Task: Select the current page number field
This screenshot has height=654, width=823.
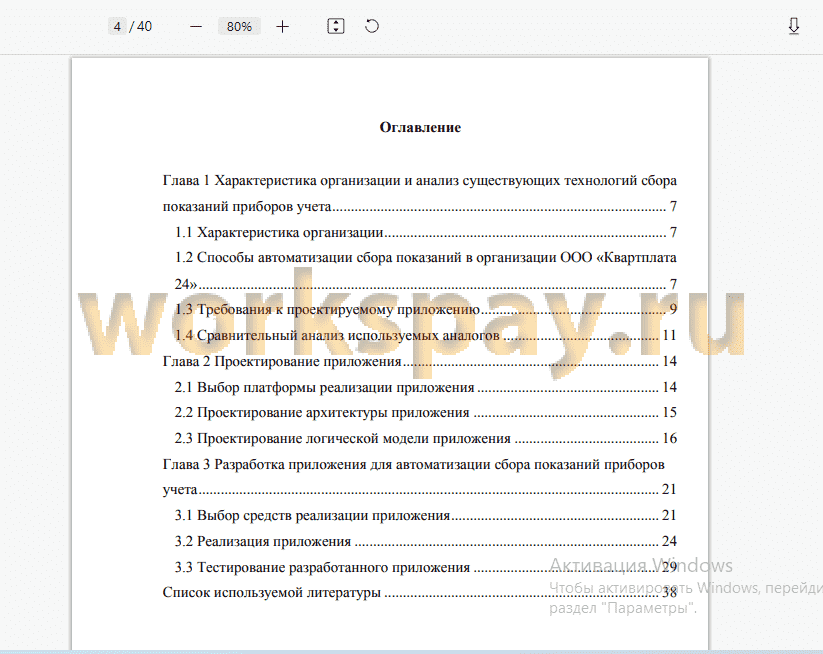Action: [x=117, y=26]
